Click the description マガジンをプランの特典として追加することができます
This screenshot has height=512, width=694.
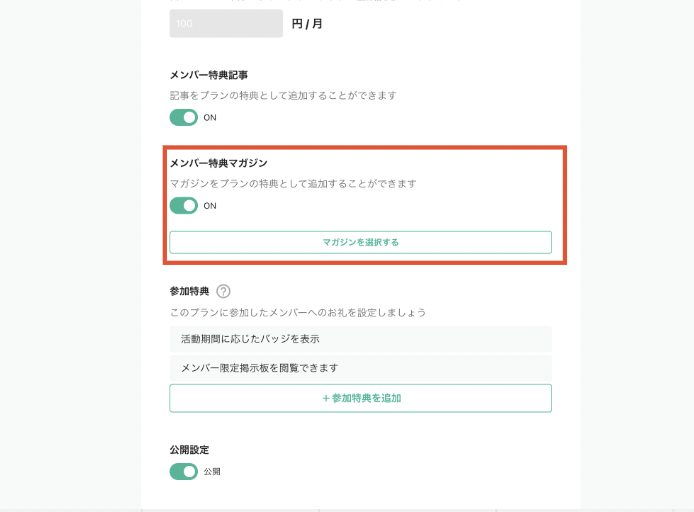(x=293, y=184)
